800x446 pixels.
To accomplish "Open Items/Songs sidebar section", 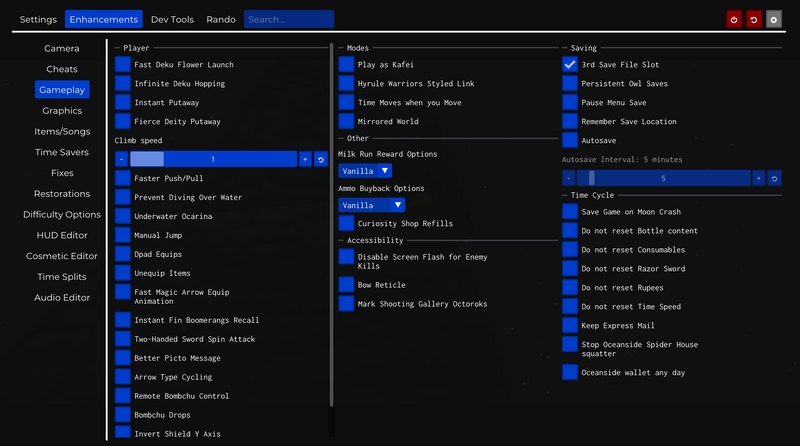I will pos(62,132).
